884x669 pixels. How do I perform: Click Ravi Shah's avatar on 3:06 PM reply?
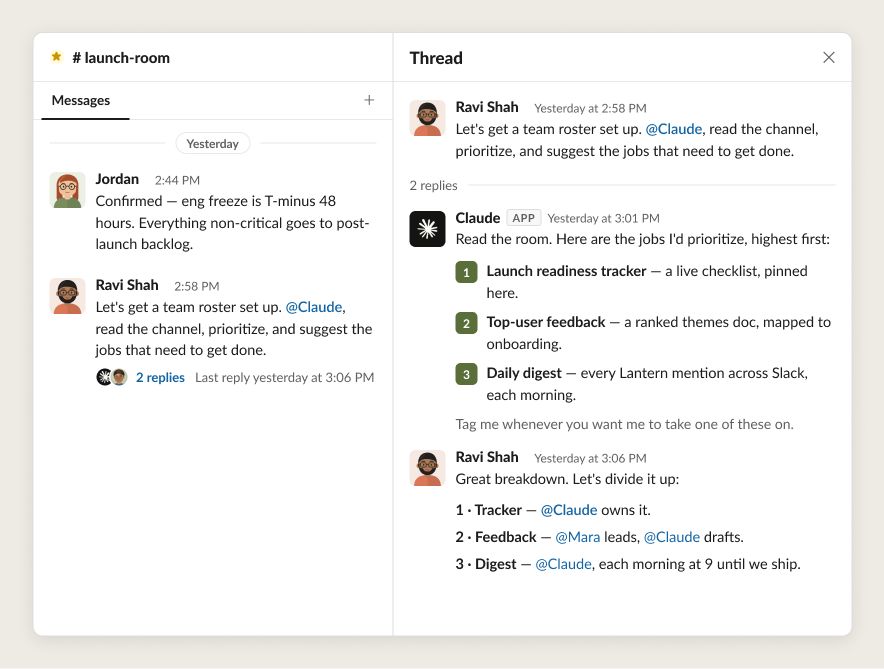click(x=427, y=468)
